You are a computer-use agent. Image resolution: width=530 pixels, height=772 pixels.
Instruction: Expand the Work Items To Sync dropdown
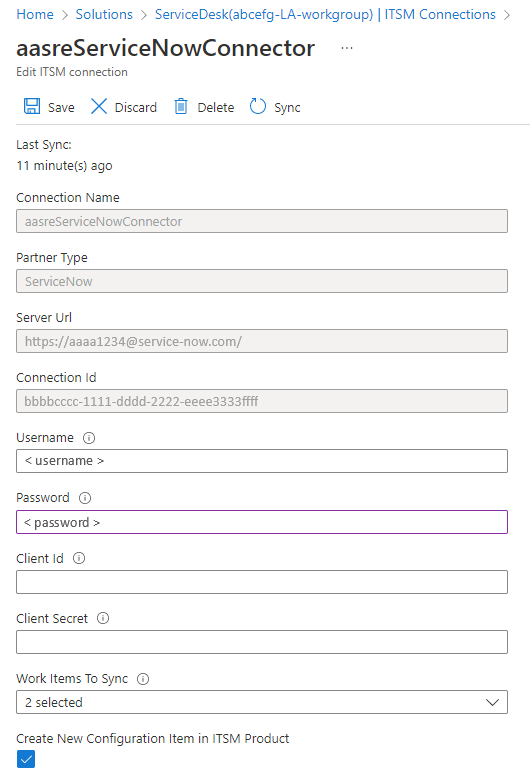click(x=262, y=702)
